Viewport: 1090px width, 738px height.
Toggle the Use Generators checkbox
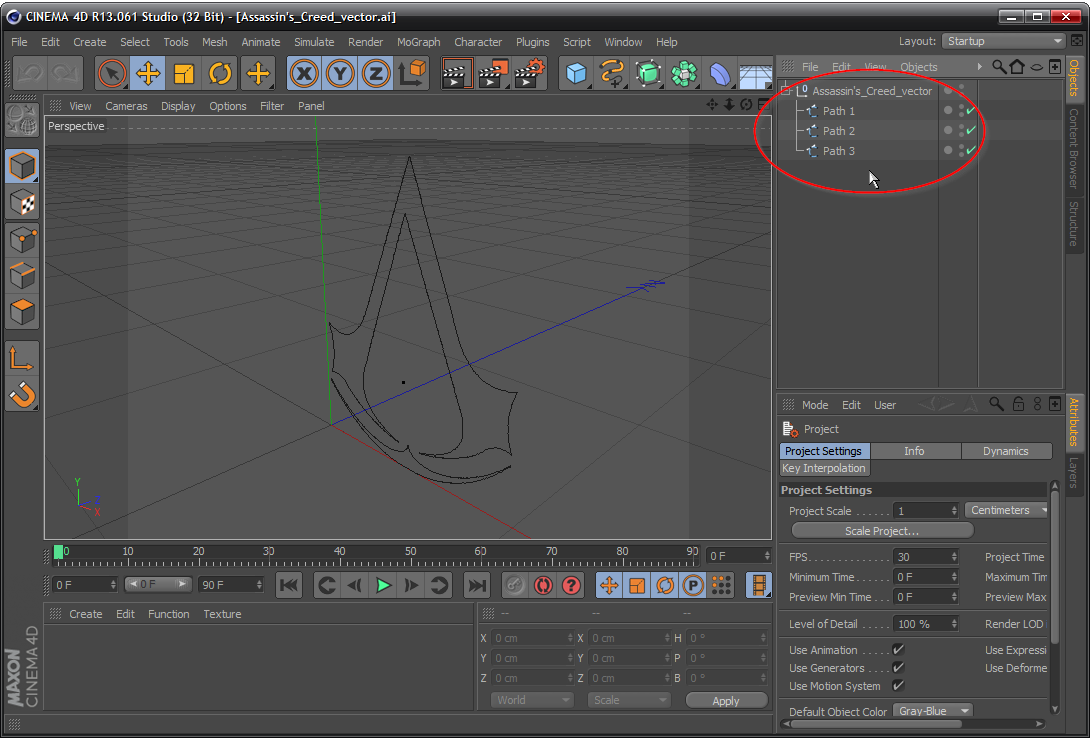pyautogui.click(x=898, y=668)
